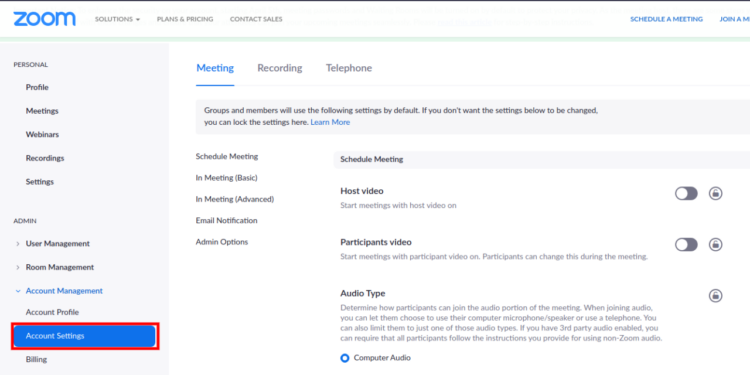This screenshot has width=750, height=375.
Task: Open the Solutions dropdown menu
Action: pos(117,19)
